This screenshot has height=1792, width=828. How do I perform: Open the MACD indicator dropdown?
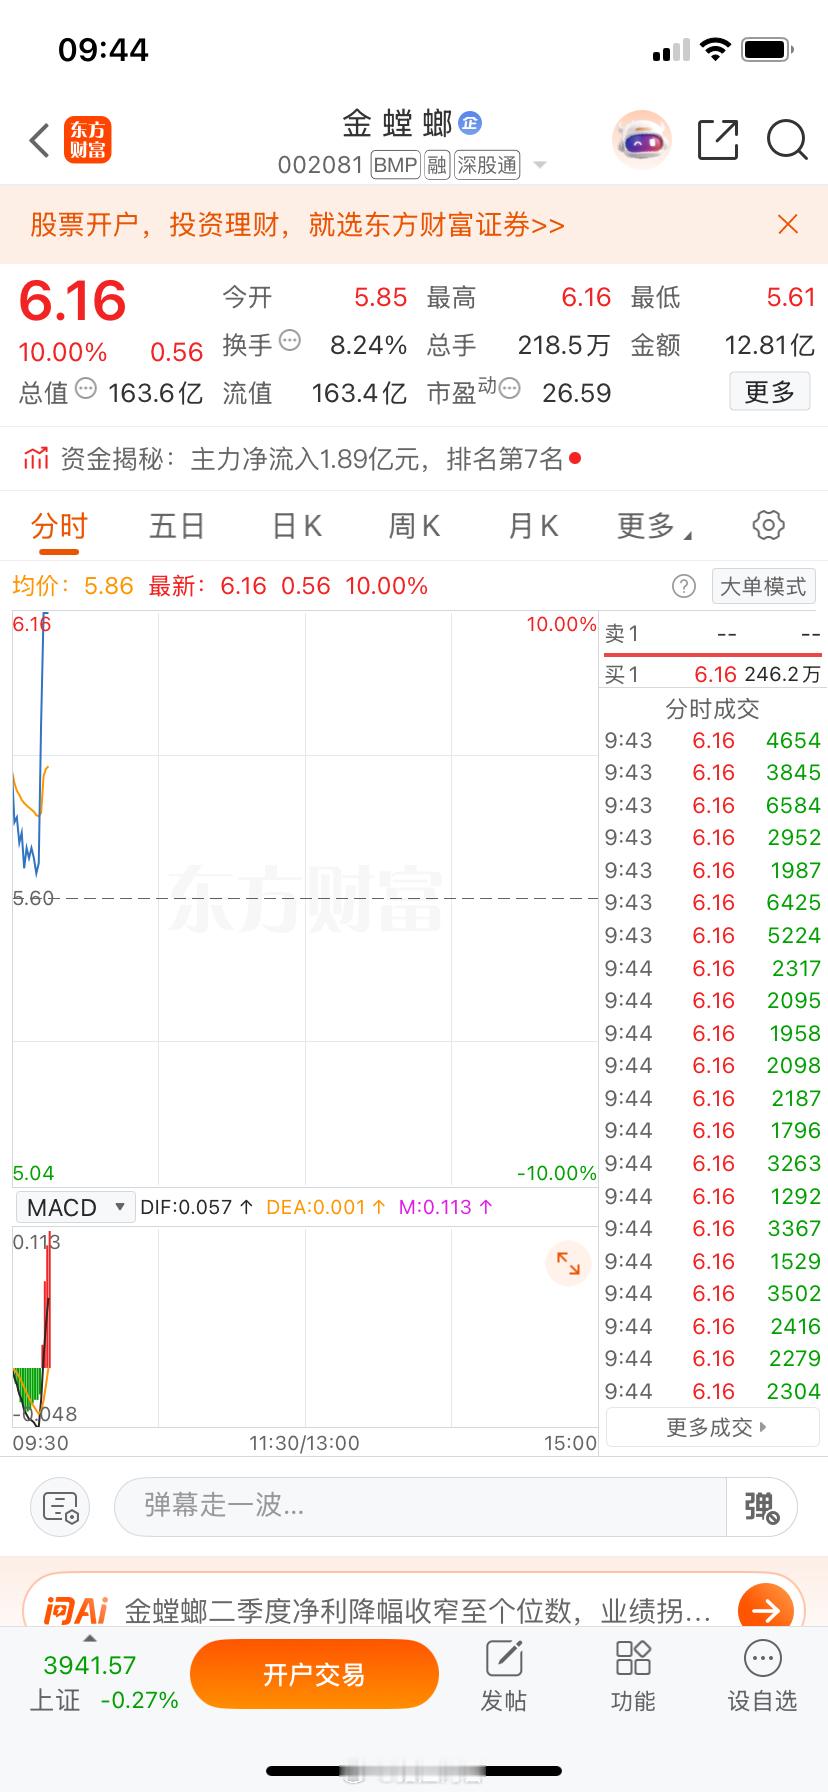click(75, 1207)
